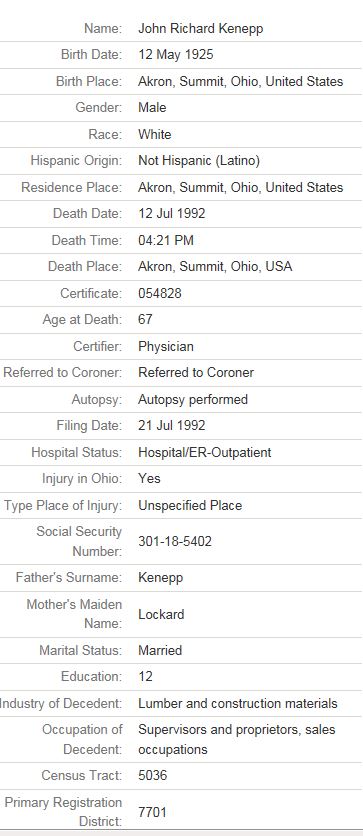Select Census Tract value 5036
Screen dimensions: 363x836
click(x=152, y=775)
